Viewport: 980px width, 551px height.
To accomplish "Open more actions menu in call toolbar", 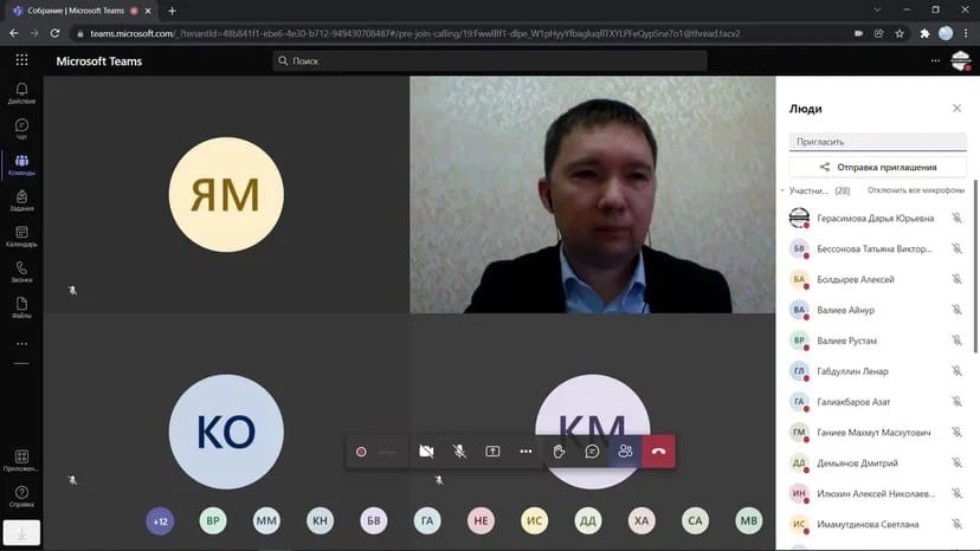I will pyautogui.click(x=526, y=451).
